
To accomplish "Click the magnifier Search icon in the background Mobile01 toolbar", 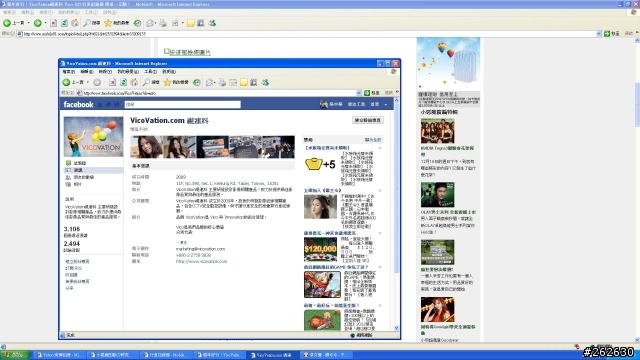I will [87, 23].
